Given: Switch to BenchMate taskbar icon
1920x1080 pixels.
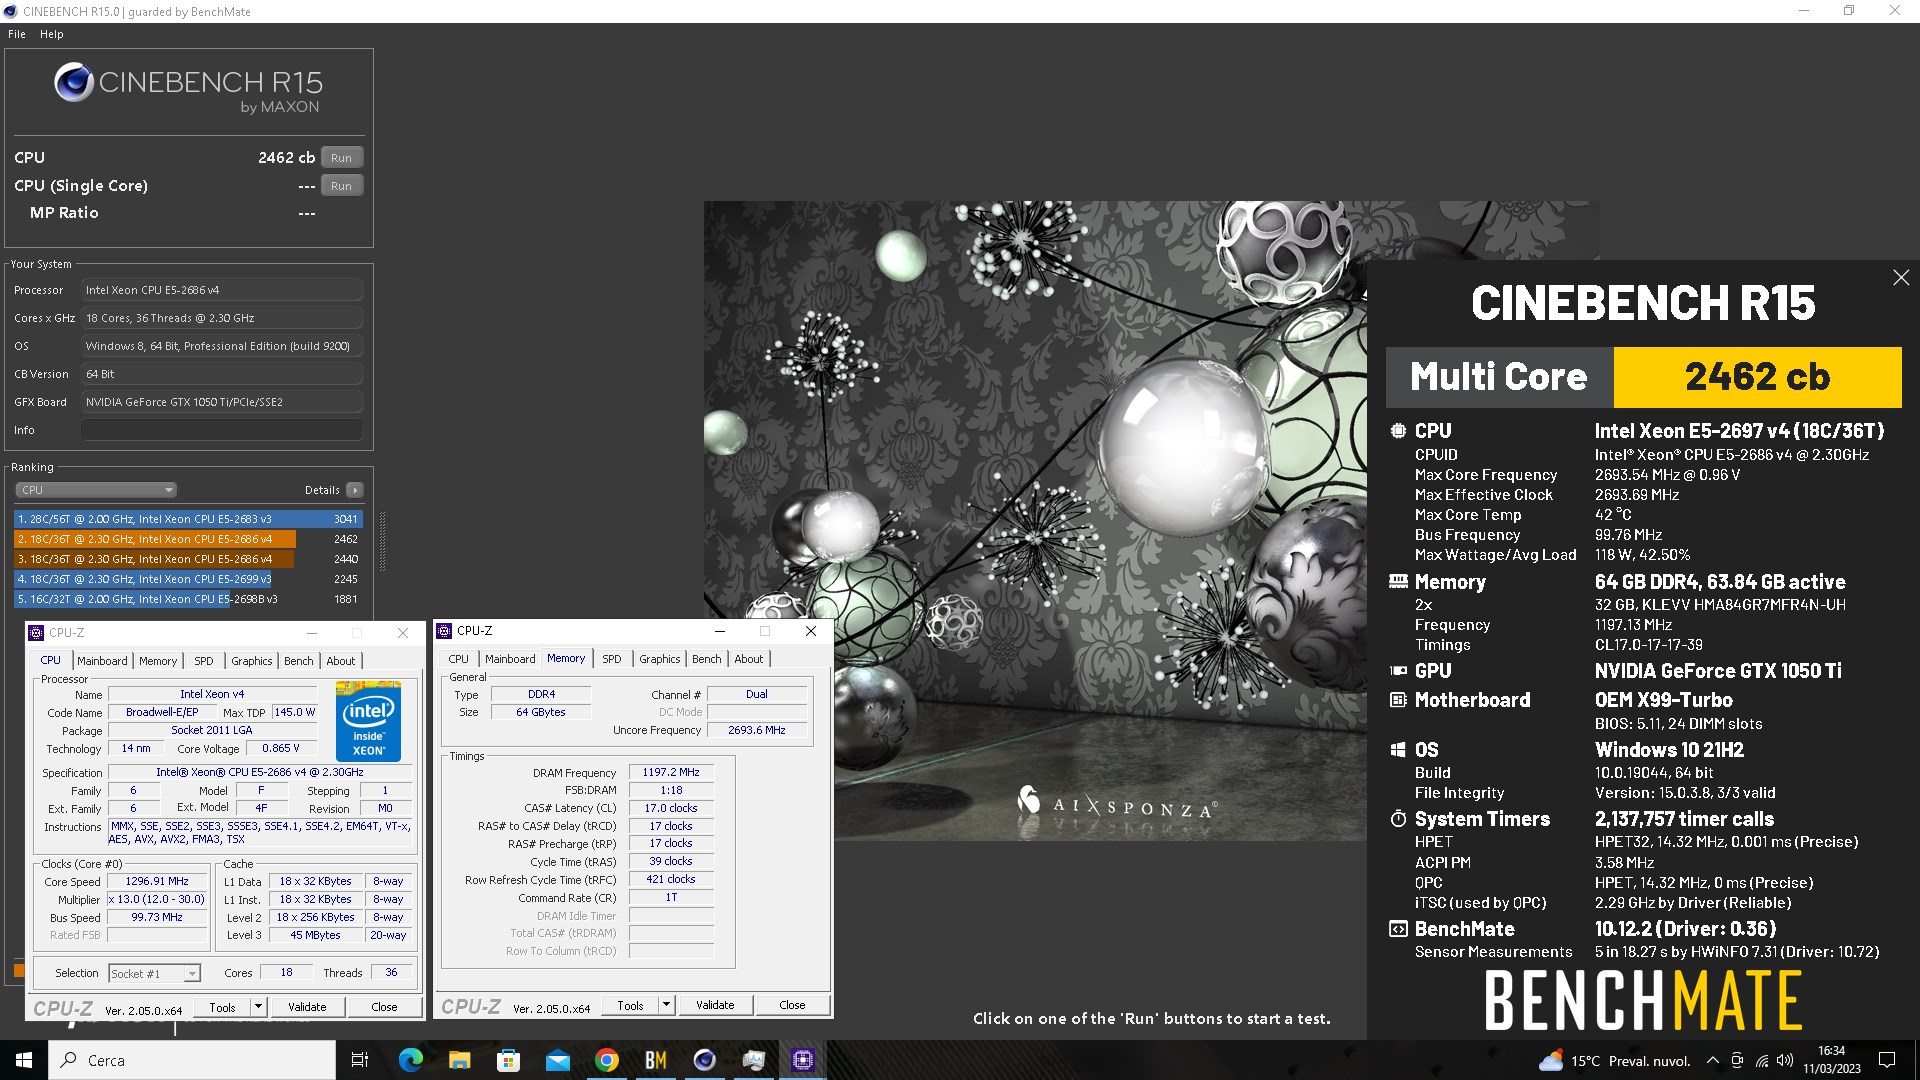Looking at the screenshot, I should click(x=655, y=1060).
